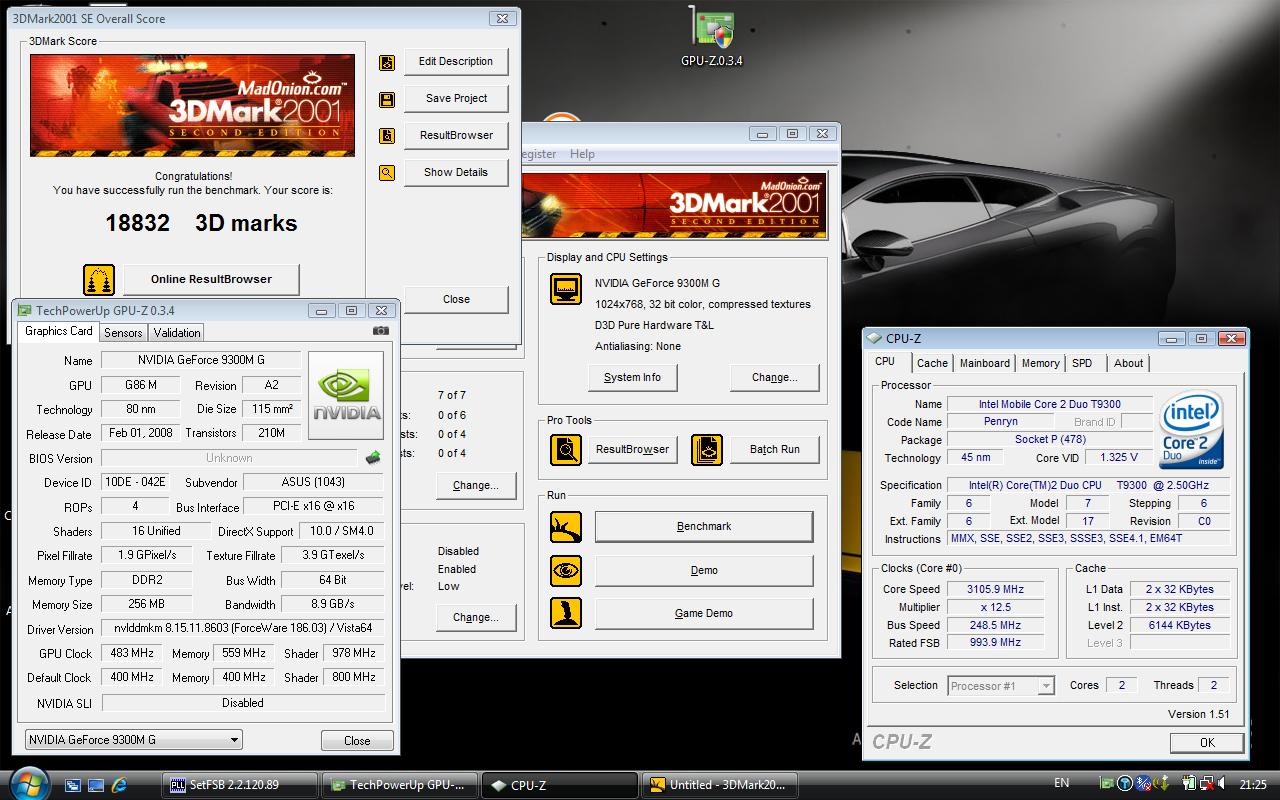Click the eye icon beside Demo
The height and width of the screenshot is (800, 1280).
566,570
